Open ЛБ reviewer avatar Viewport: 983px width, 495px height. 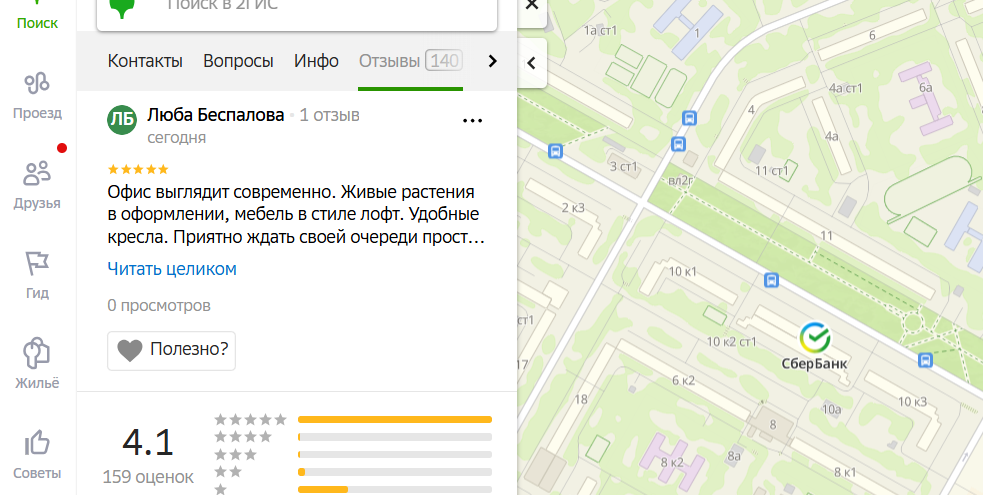pos(122,120)
